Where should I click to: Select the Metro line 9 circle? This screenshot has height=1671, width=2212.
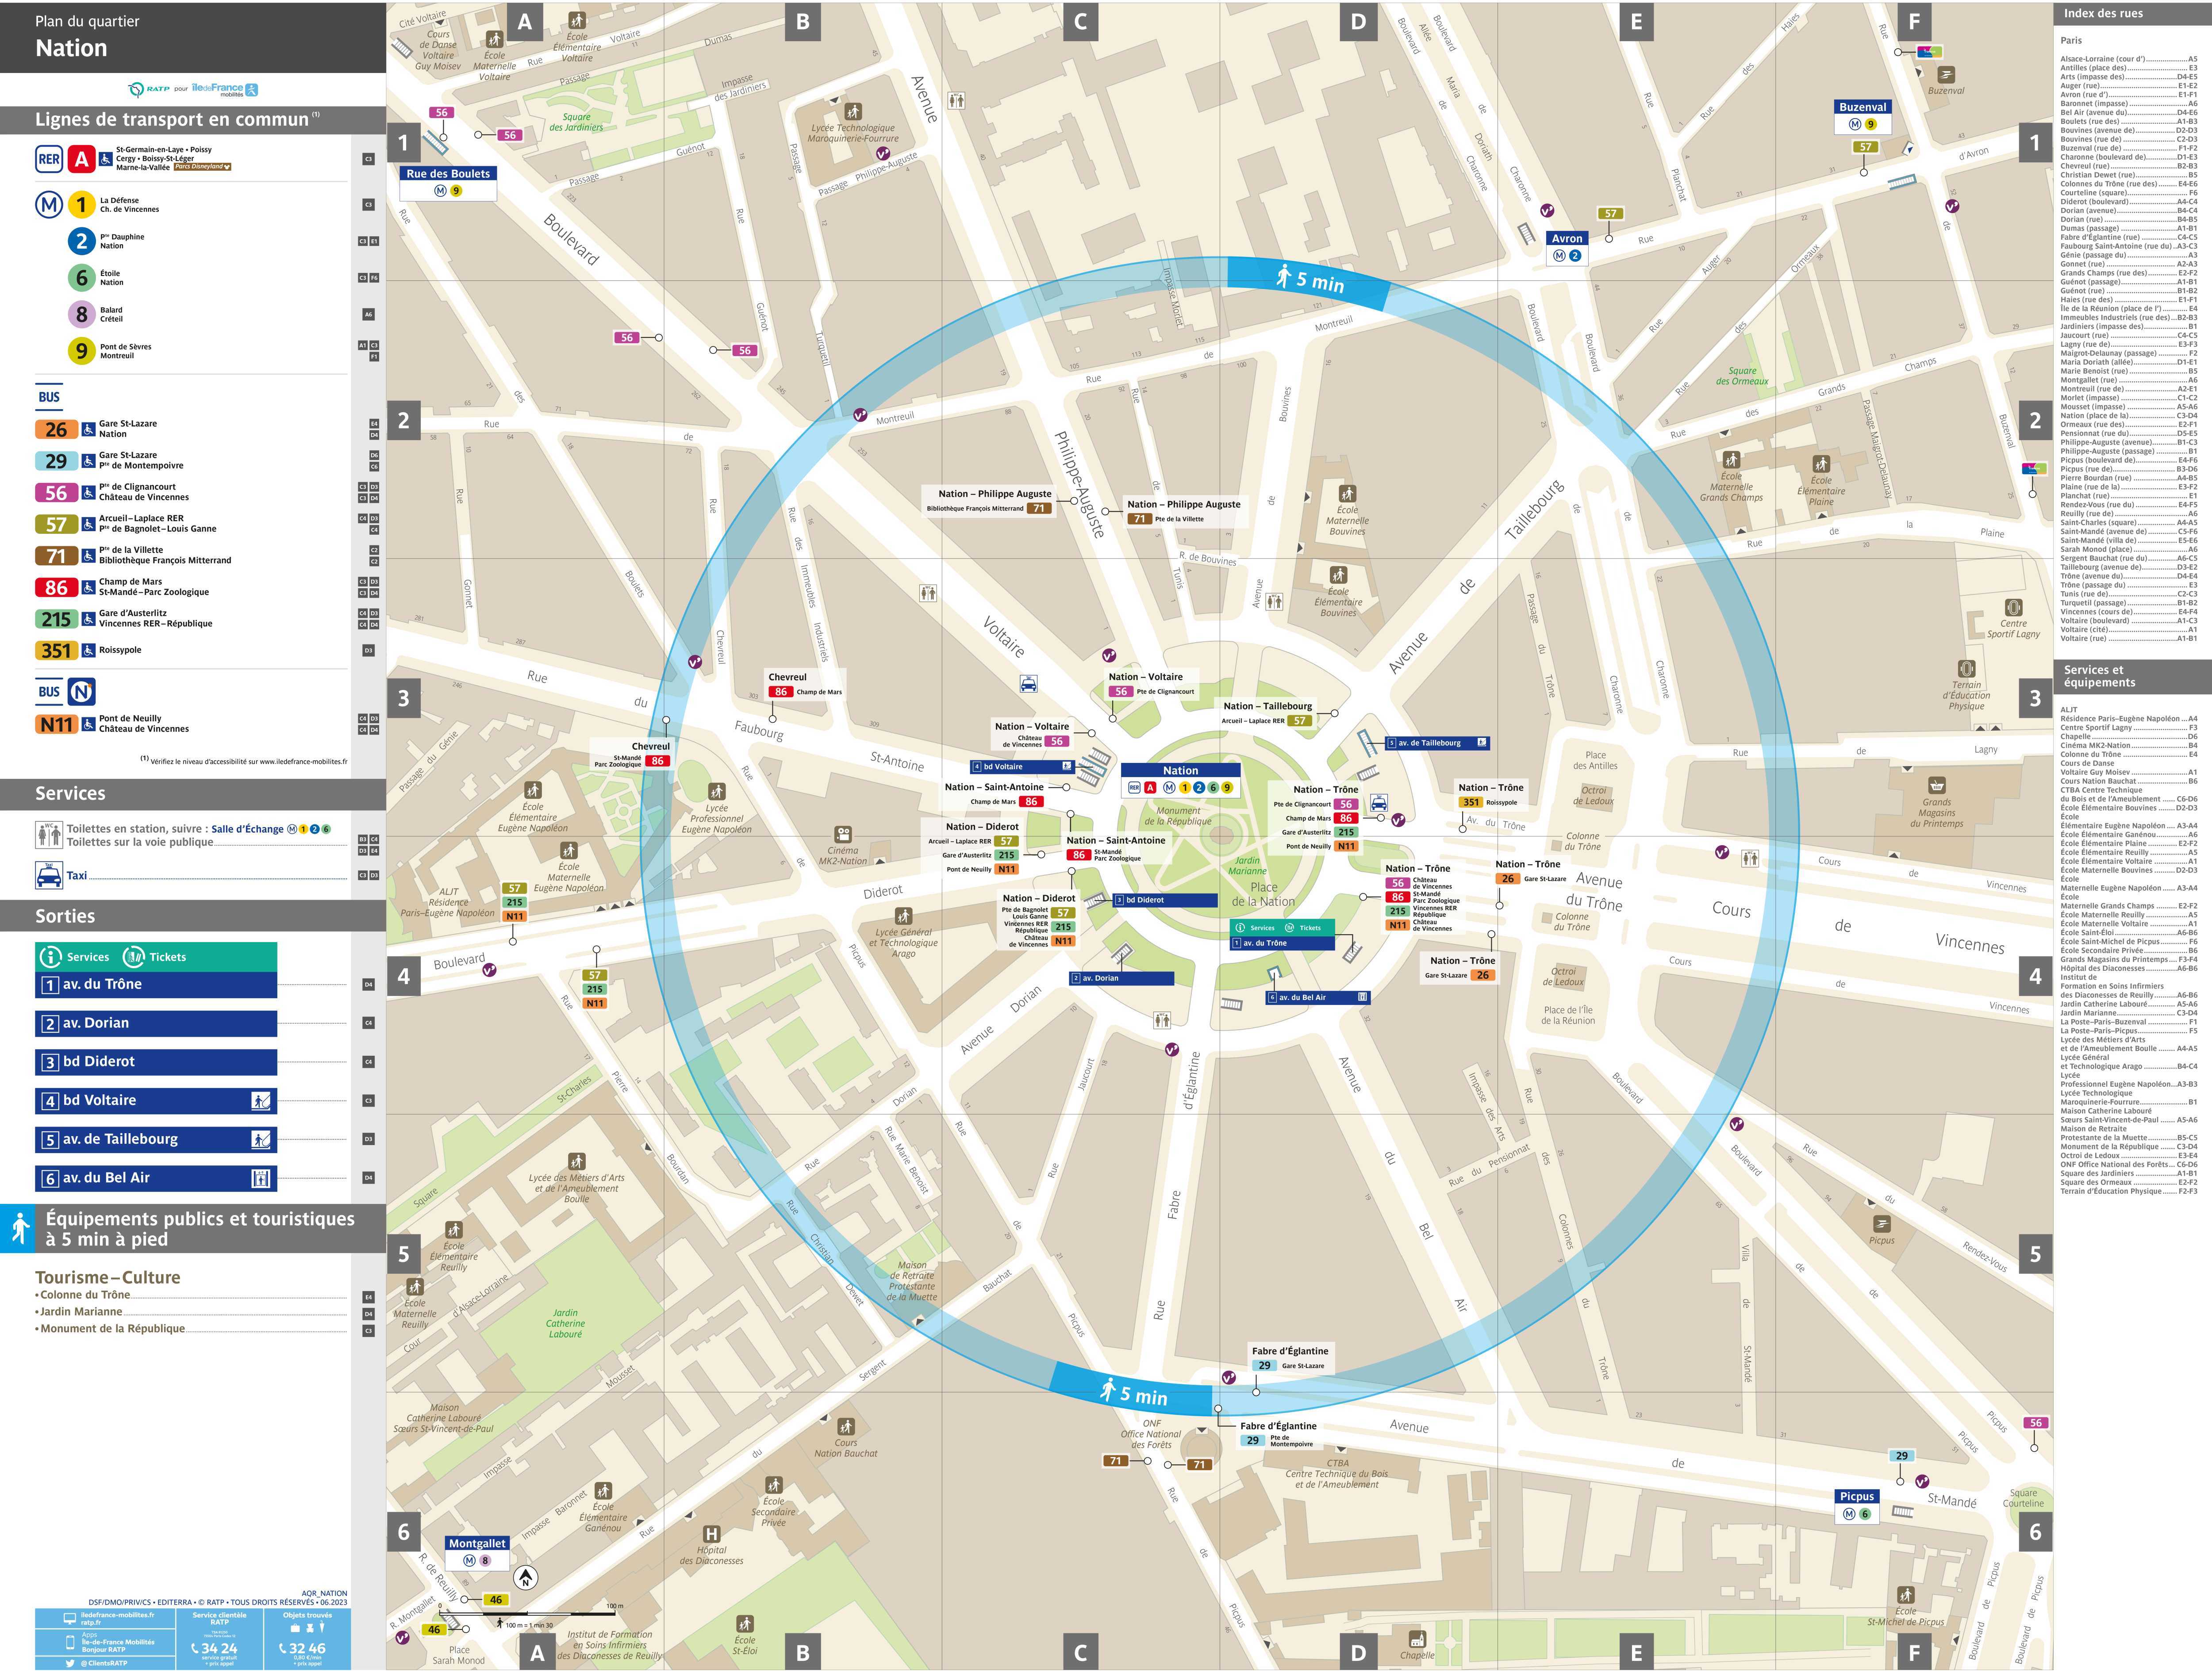[81, 351]
